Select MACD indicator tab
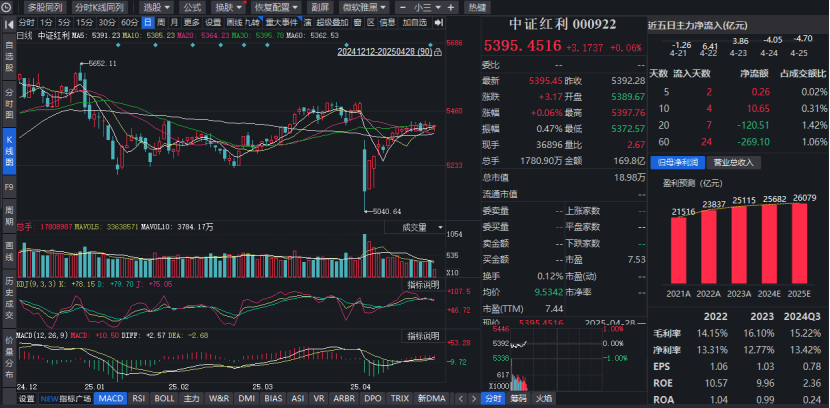 [111, 398]
